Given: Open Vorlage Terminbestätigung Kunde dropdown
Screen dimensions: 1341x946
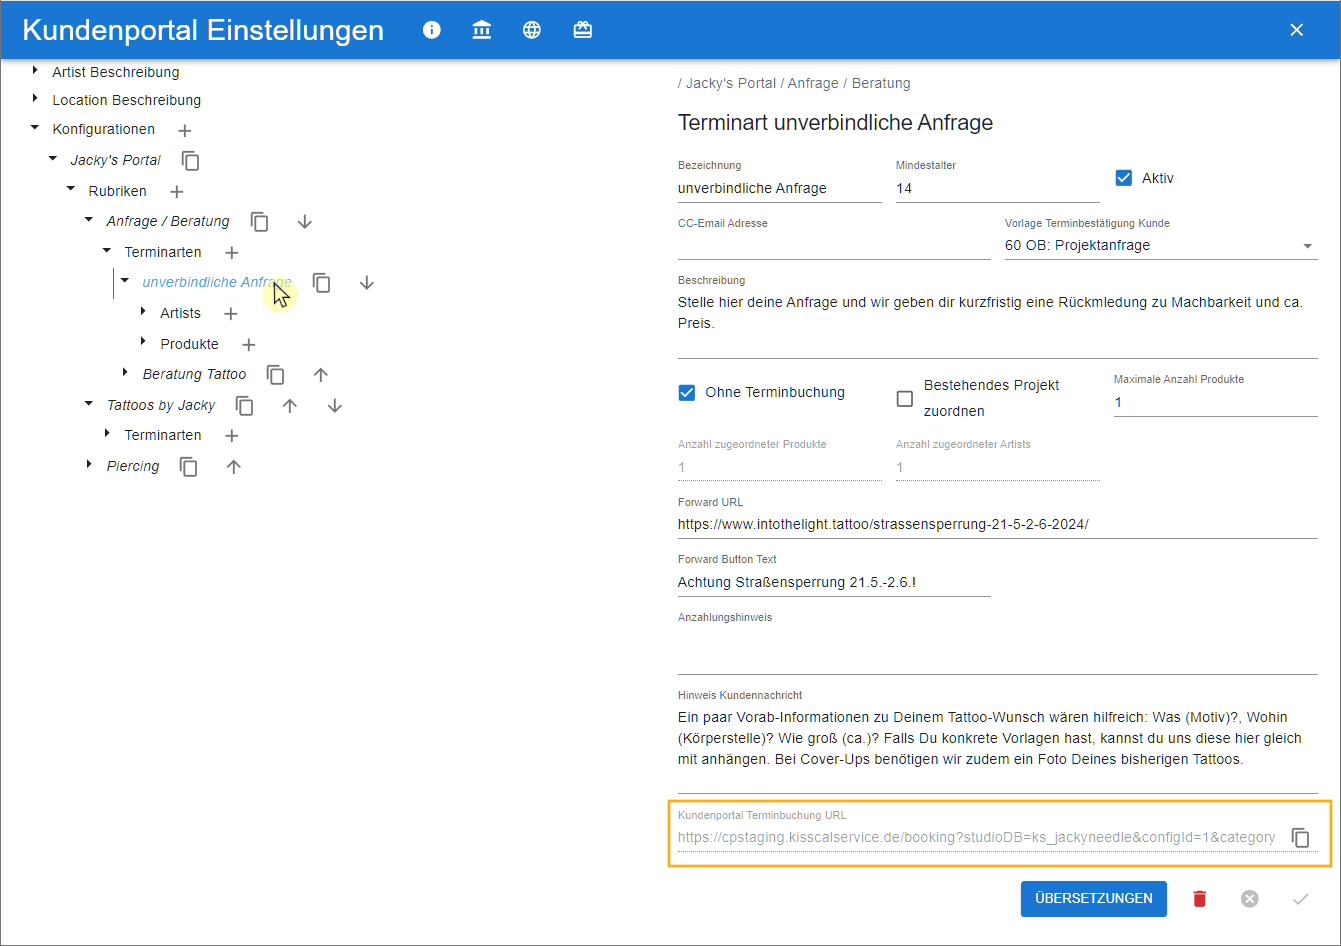Looking at the screenshot, I should pos(1161,246).
